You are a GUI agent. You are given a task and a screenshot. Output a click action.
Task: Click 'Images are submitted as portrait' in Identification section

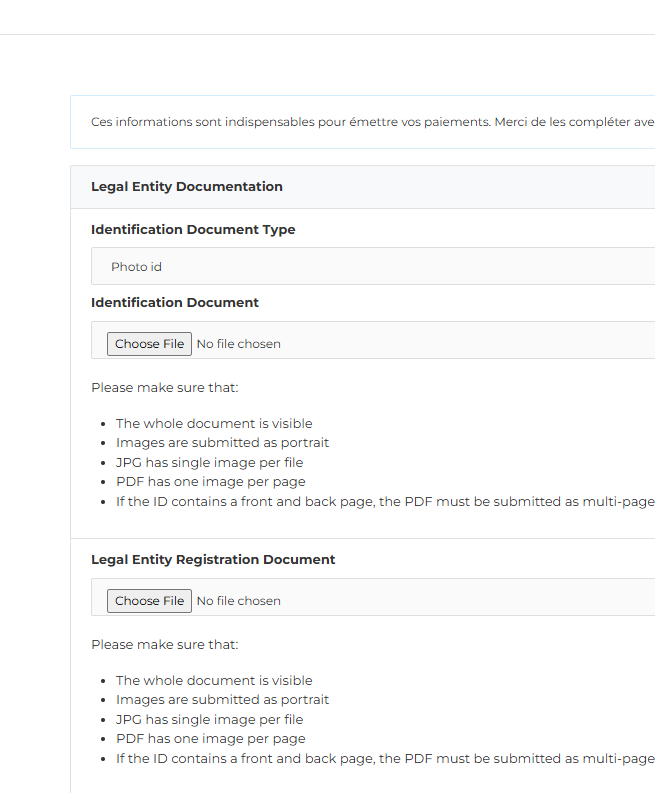222,443
